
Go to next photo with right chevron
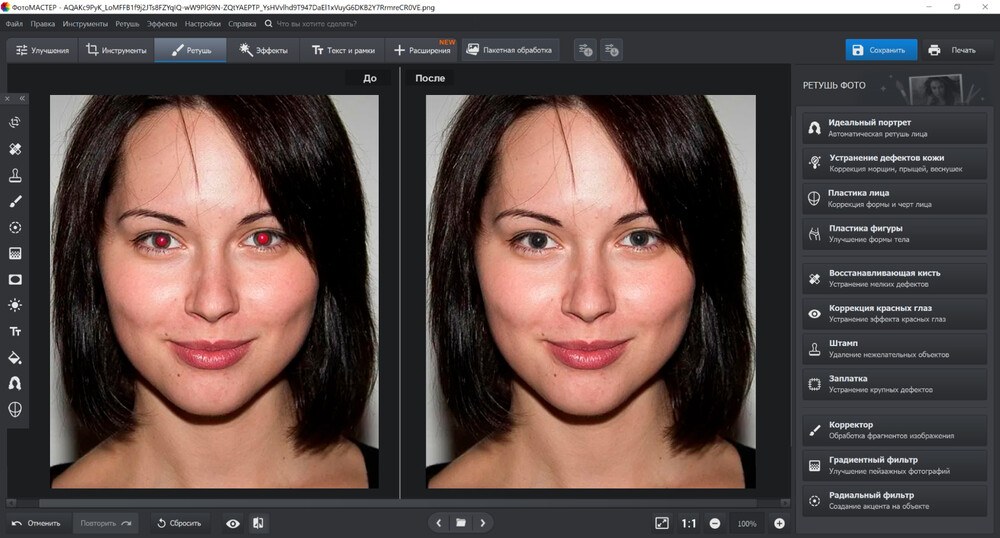tap(483, 523)
